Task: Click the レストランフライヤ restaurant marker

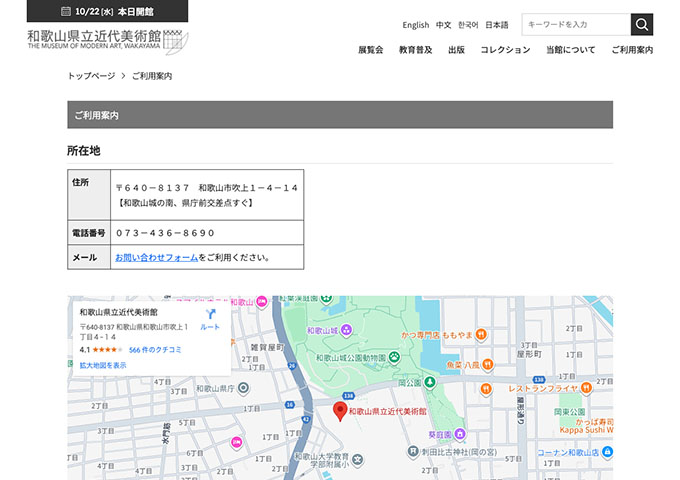Action: [x=586, y=388]
